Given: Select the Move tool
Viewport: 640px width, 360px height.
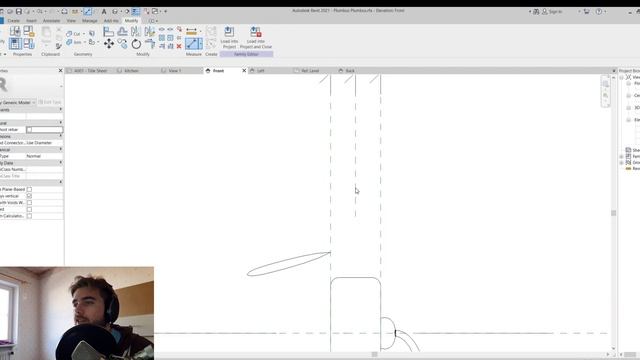Looking at the screenshot, I should point(109,43).
